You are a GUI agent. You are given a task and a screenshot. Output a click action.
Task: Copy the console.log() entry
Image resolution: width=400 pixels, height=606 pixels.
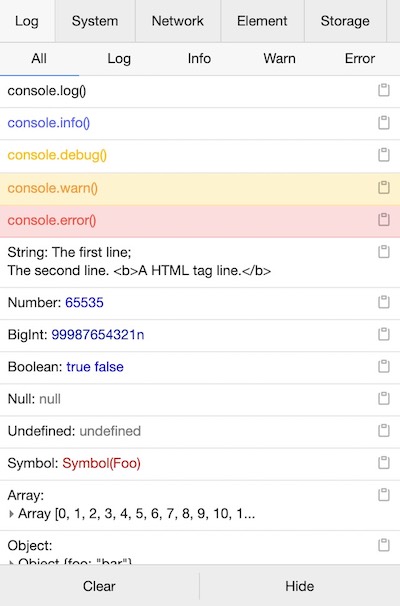click(x=383, y=90)
